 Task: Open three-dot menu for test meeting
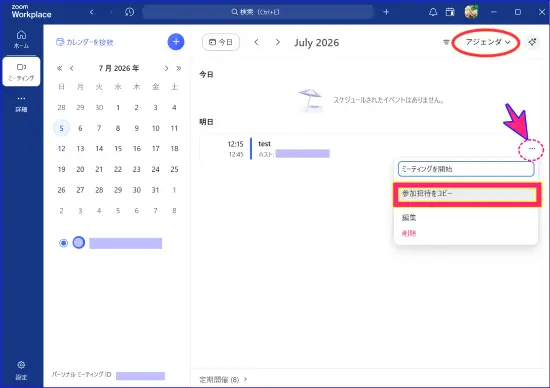tap(532, 149)
